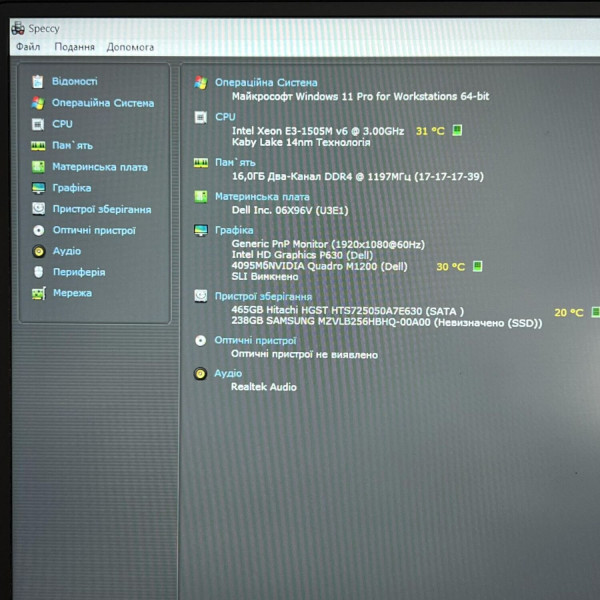Open Пристрої зберігання in the sidebar
This screenshot has height=600, width=600.
click(102, 209)
